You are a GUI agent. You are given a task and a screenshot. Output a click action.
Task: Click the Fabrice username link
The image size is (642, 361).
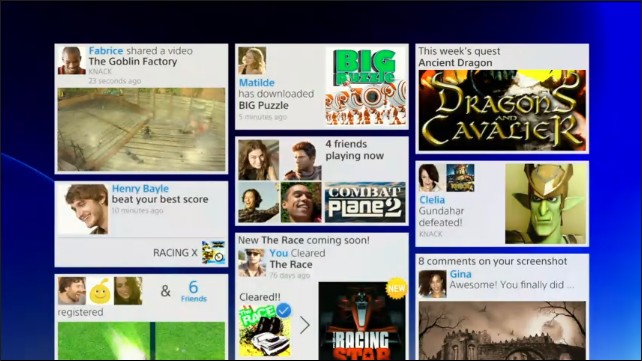pyautogui.click(x=106, y=51)
